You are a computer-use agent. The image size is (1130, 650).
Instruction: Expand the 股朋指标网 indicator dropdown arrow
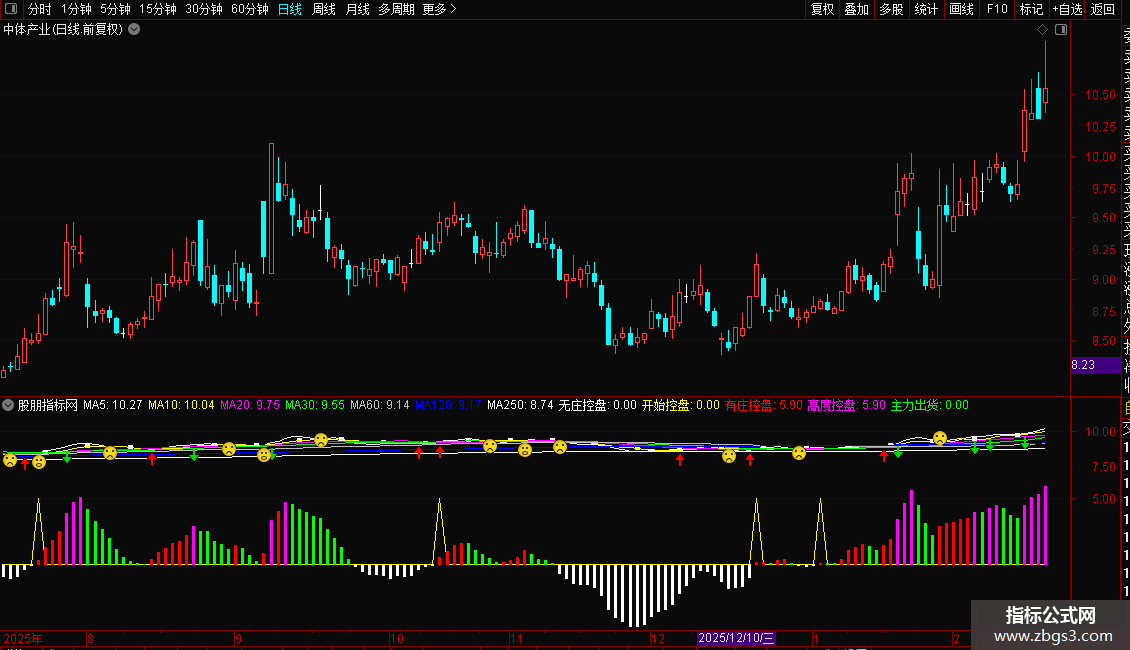8,405
